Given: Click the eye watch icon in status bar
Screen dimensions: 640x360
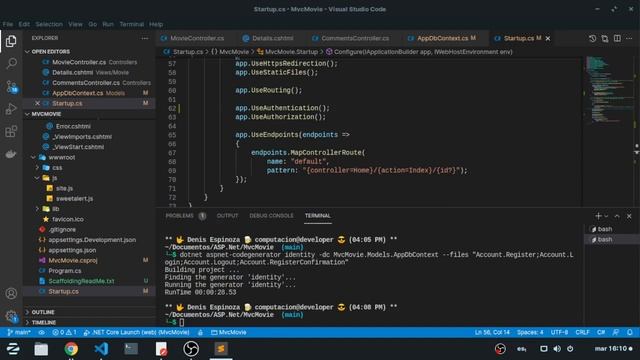Looking at the screenshot, I should click(42, 332).
